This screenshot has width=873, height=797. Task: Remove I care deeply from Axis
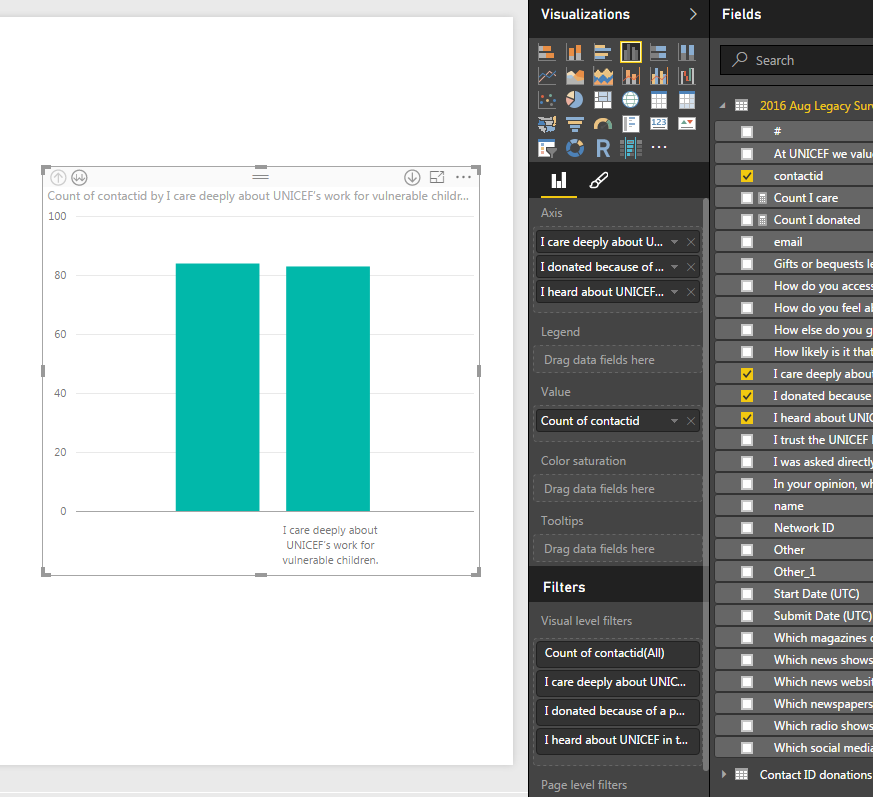point(691,242)
